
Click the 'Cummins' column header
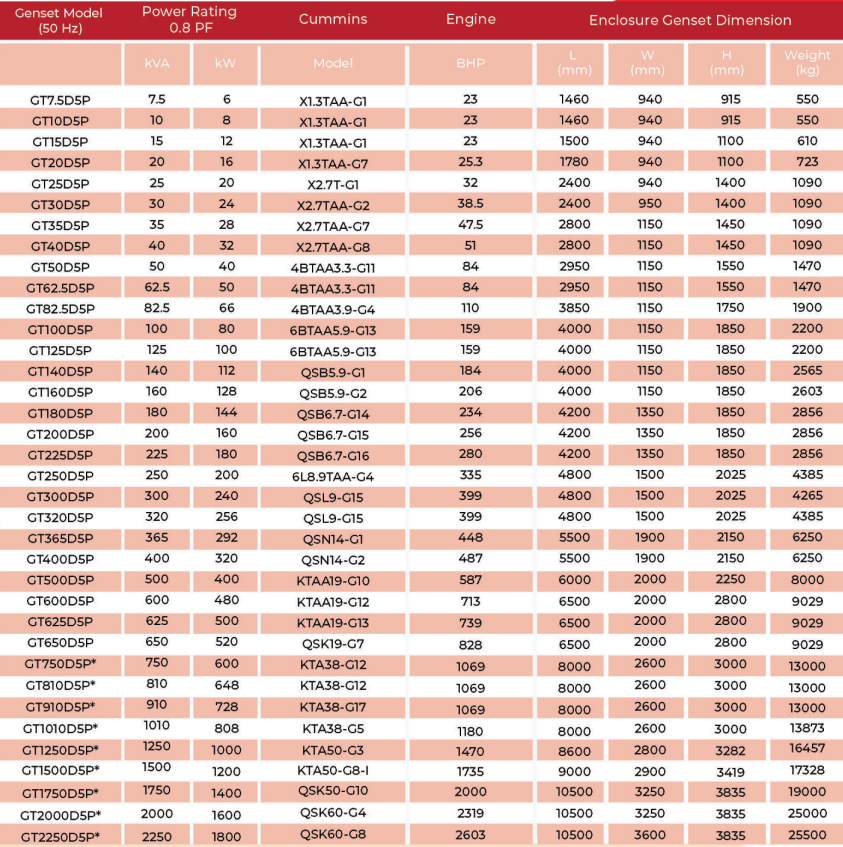(x=333, y=19)
